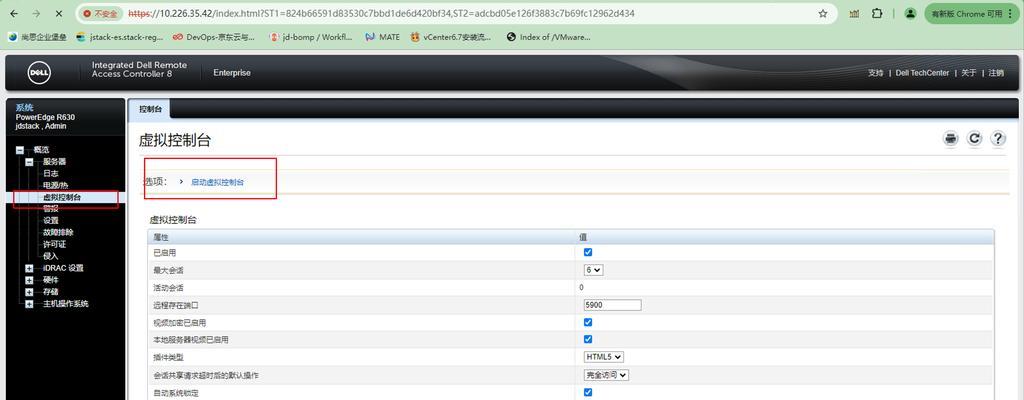Click the 支持 link in the header
1024x400 pixels.
[875, 73]
